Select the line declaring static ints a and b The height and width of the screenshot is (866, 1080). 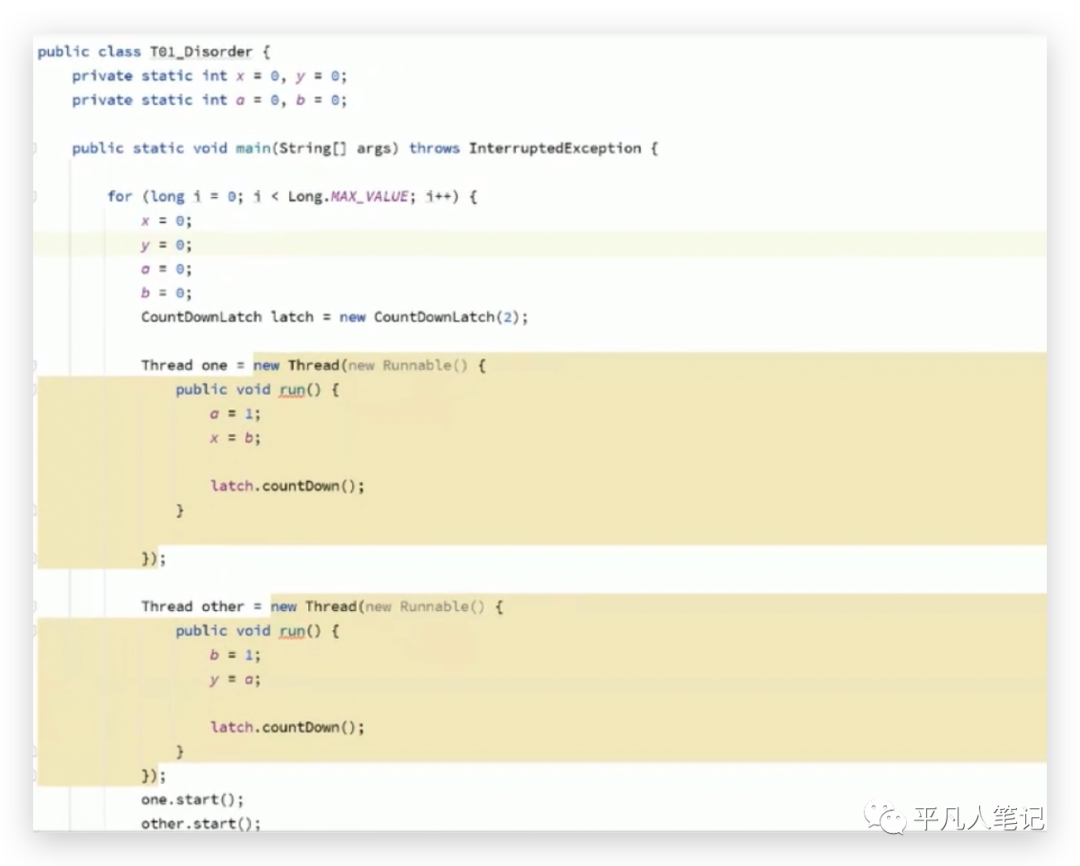pos(209,100)
